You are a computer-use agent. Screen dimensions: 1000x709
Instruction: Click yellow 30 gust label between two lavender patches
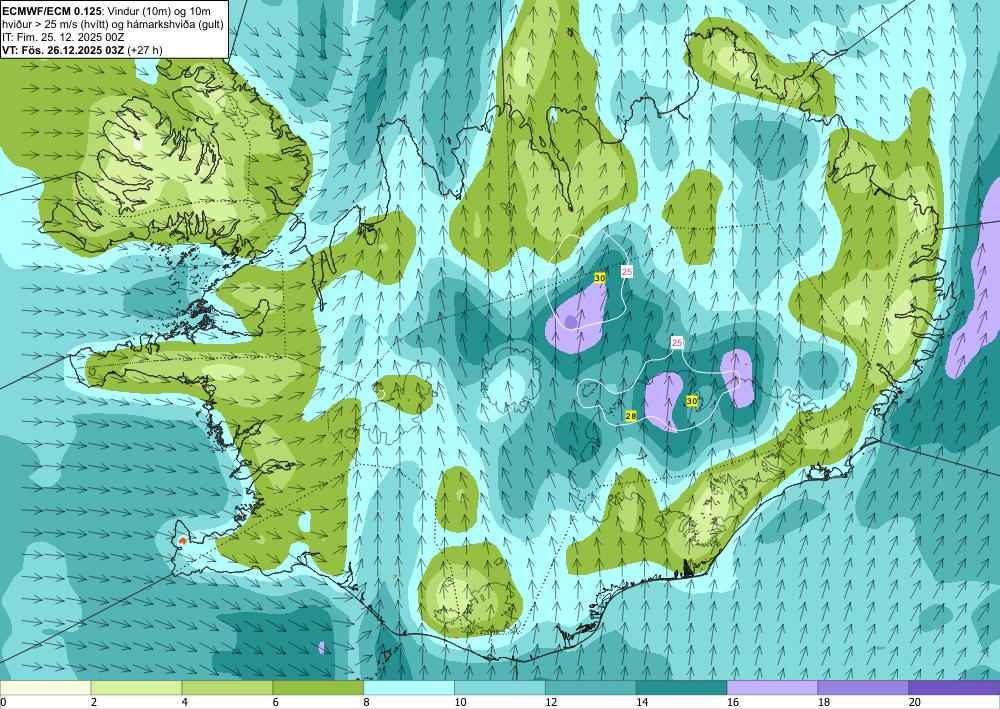(691, 401)
